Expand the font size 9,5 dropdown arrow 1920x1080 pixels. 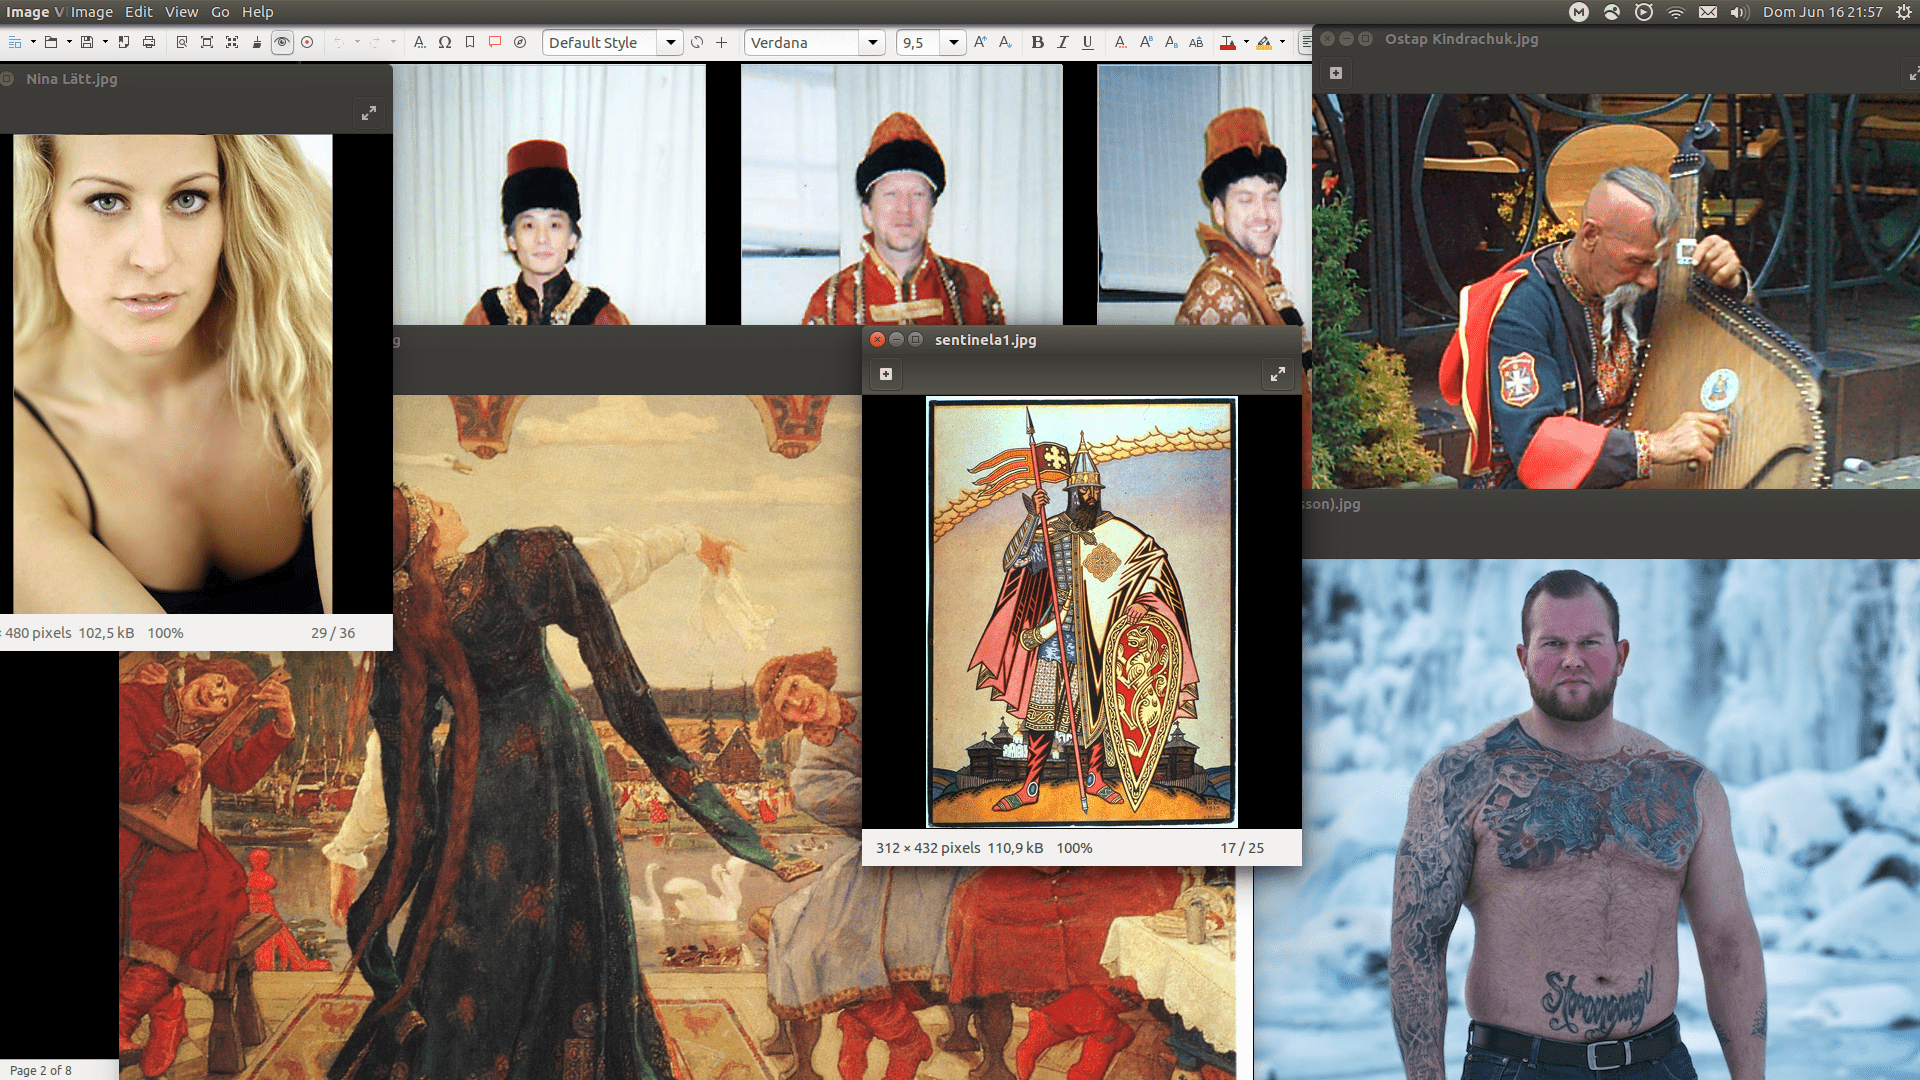tap(954, 43)
